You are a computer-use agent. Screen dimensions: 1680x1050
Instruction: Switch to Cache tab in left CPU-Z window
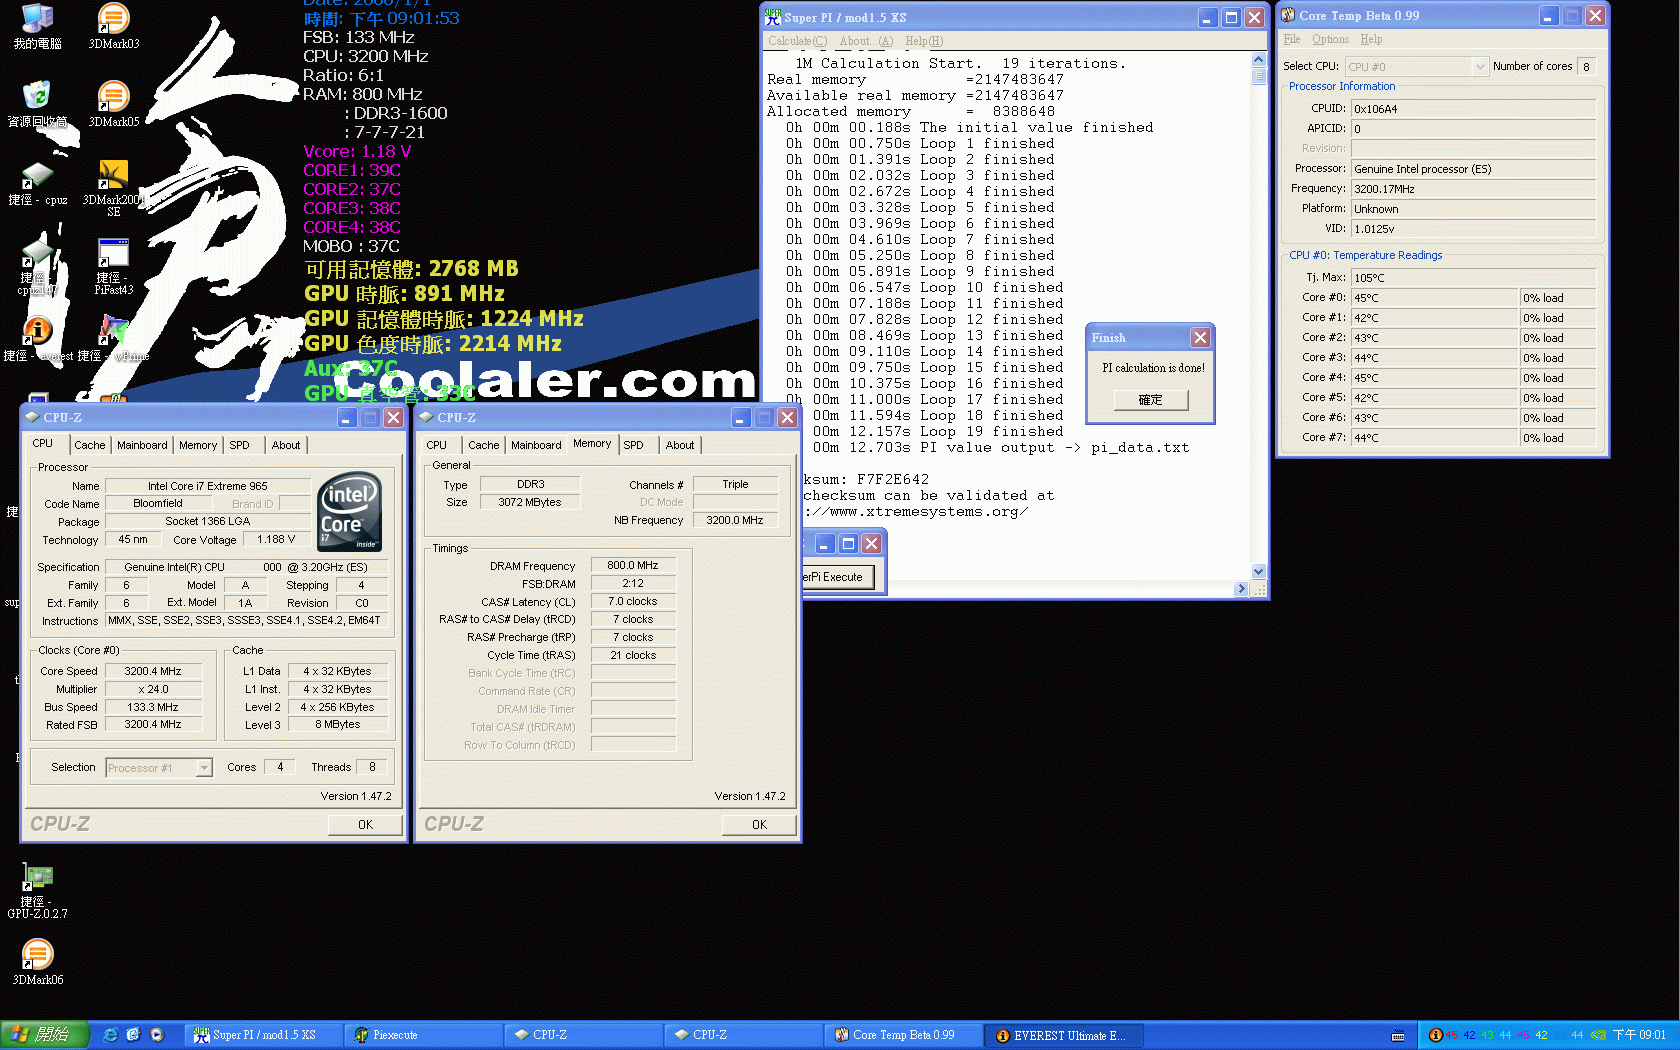point(89,445)
